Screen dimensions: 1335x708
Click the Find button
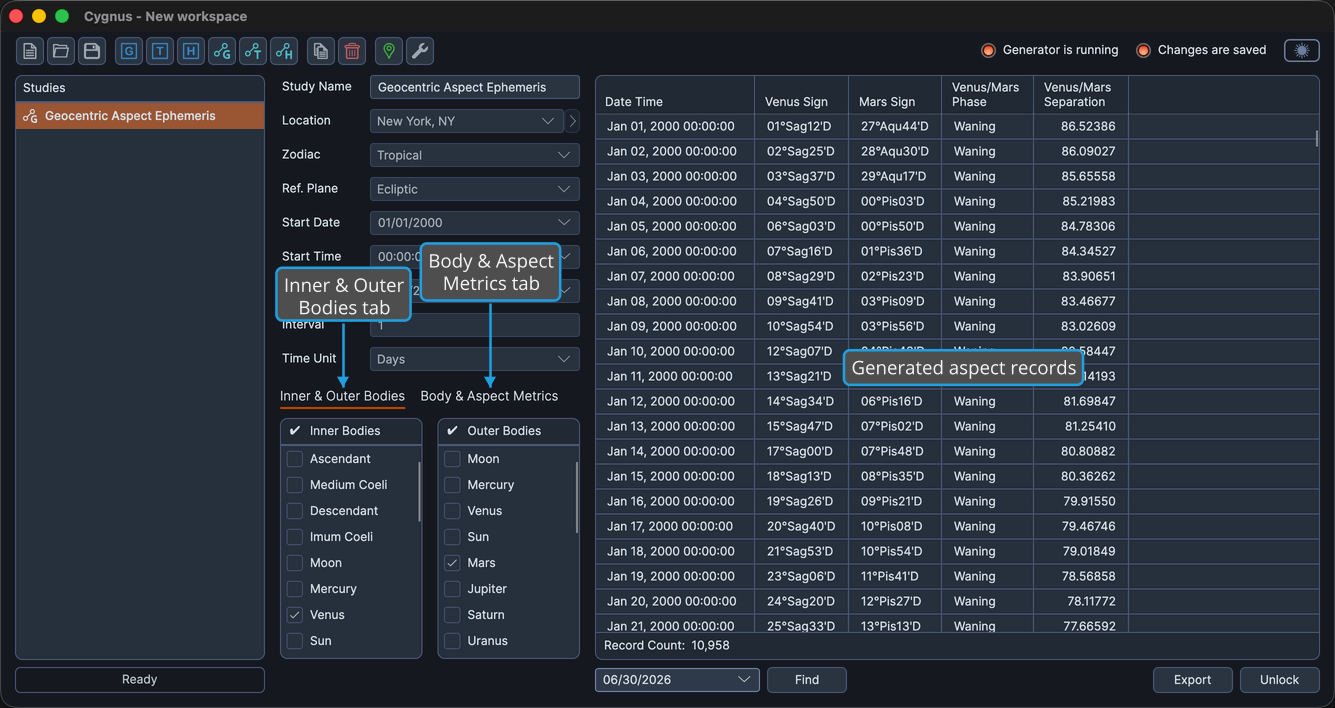click(x=807, y=680)
